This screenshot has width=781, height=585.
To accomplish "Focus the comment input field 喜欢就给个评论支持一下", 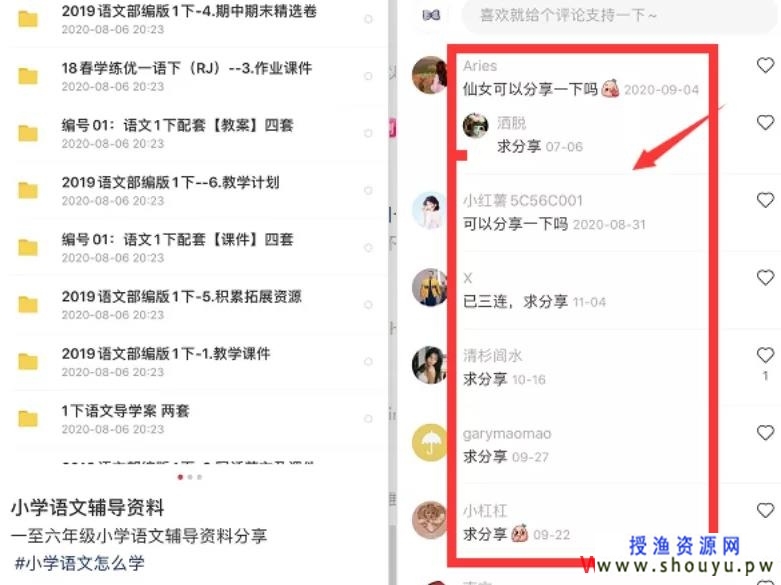I will [618, 16].
